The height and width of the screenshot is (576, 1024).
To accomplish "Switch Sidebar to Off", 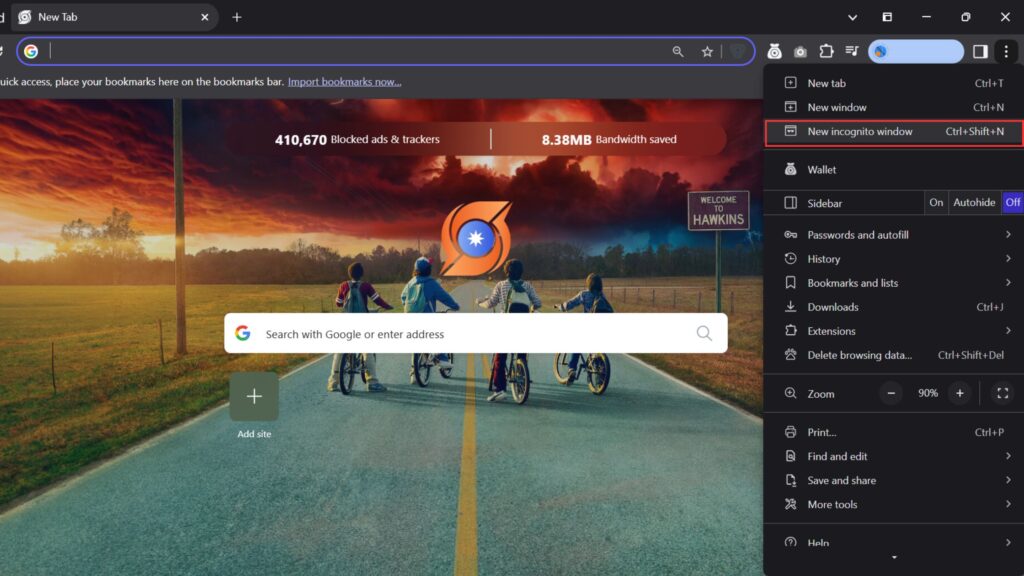I will [1012, 203].
